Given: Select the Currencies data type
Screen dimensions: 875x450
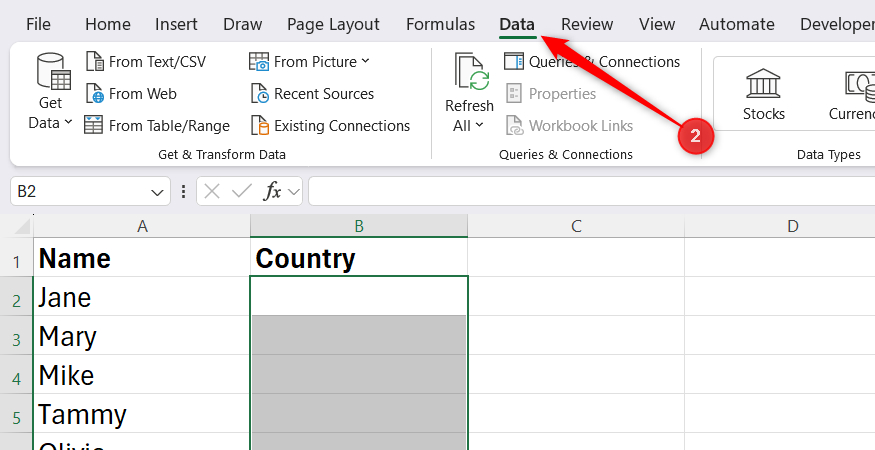Looking at the screenshot, I should (852, 94).
